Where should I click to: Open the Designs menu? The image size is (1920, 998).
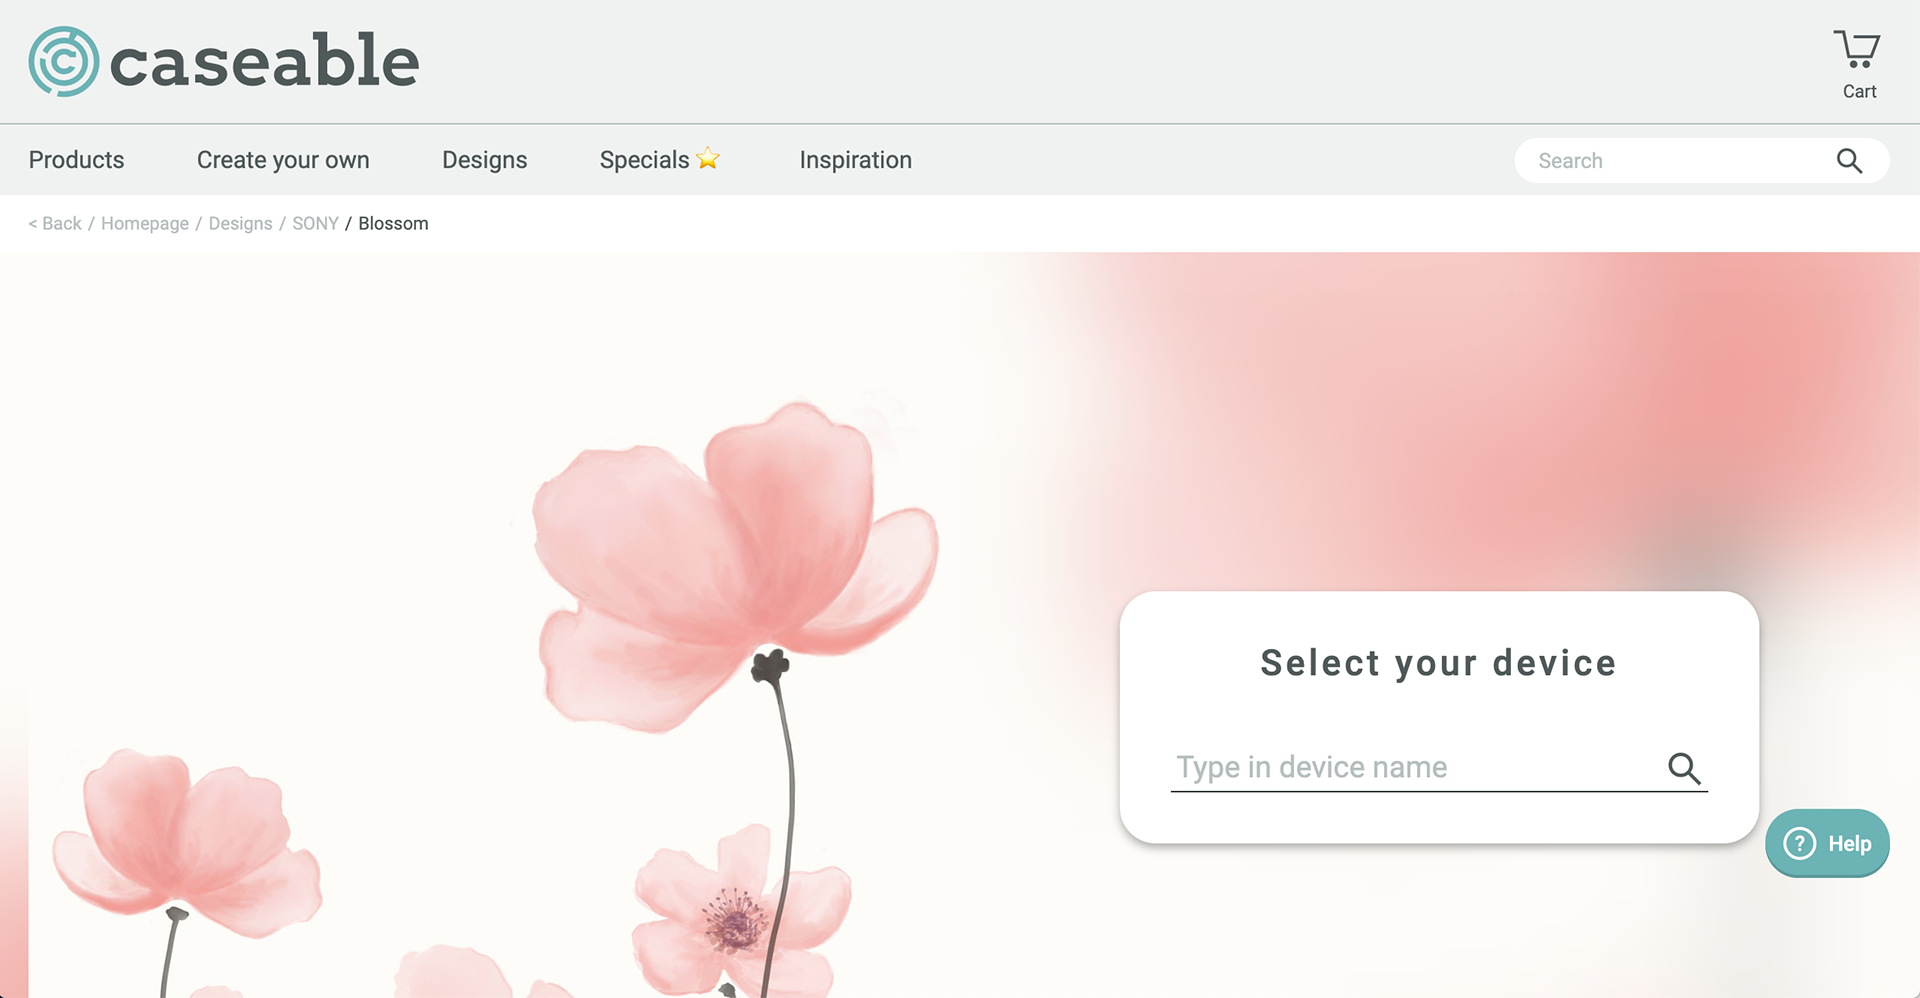(x=484, y=160)
